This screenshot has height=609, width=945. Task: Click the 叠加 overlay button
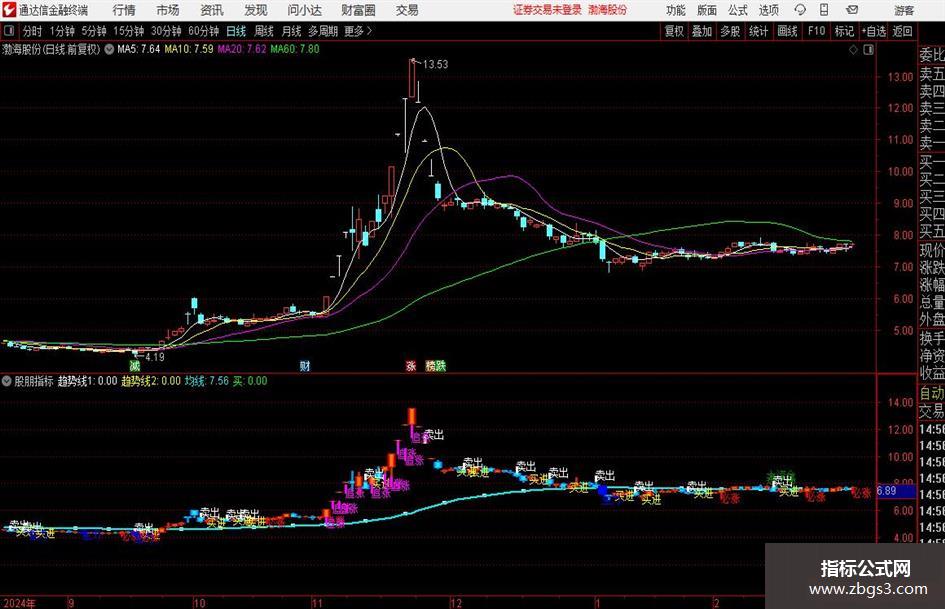coord(702,31)
